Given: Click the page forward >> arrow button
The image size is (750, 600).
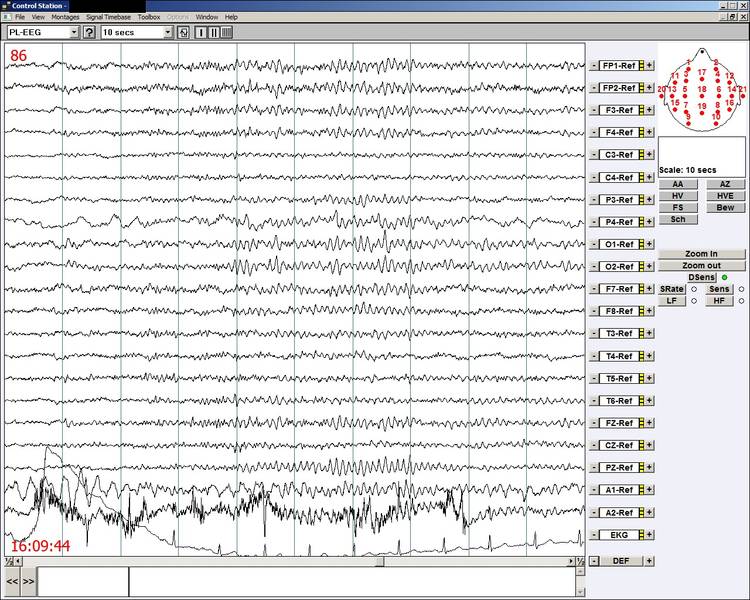Looking at the screenshot, I should click(x=28, y=581).
